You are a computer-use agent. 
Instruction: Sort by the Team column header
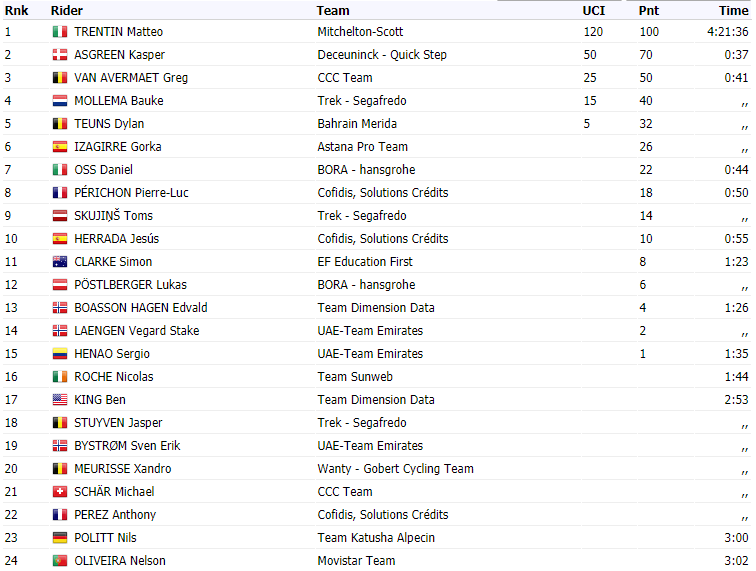333,10
